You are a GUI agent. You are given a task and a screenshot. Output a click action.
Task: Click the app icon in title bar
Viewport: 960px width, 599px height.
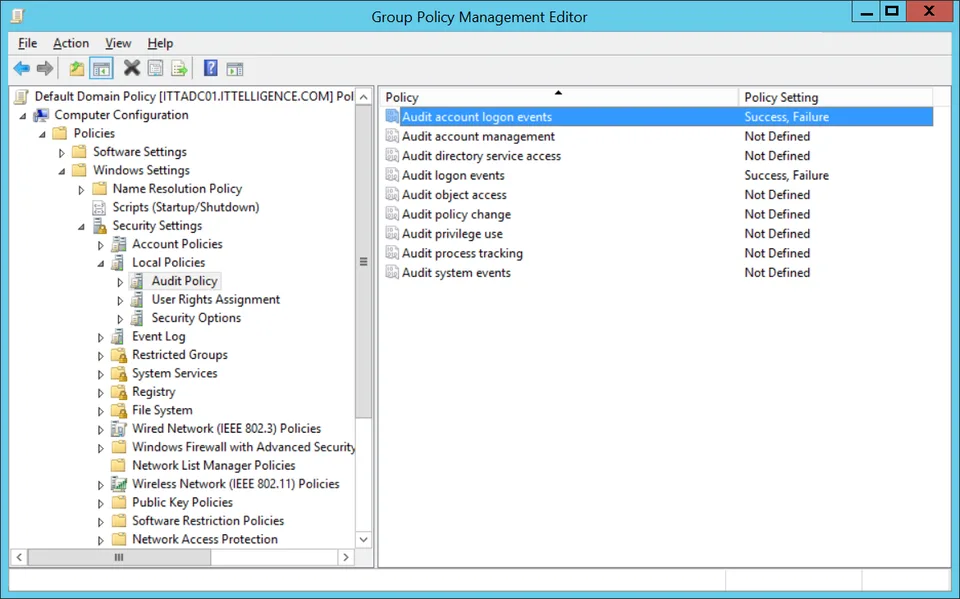pos(18,15)
